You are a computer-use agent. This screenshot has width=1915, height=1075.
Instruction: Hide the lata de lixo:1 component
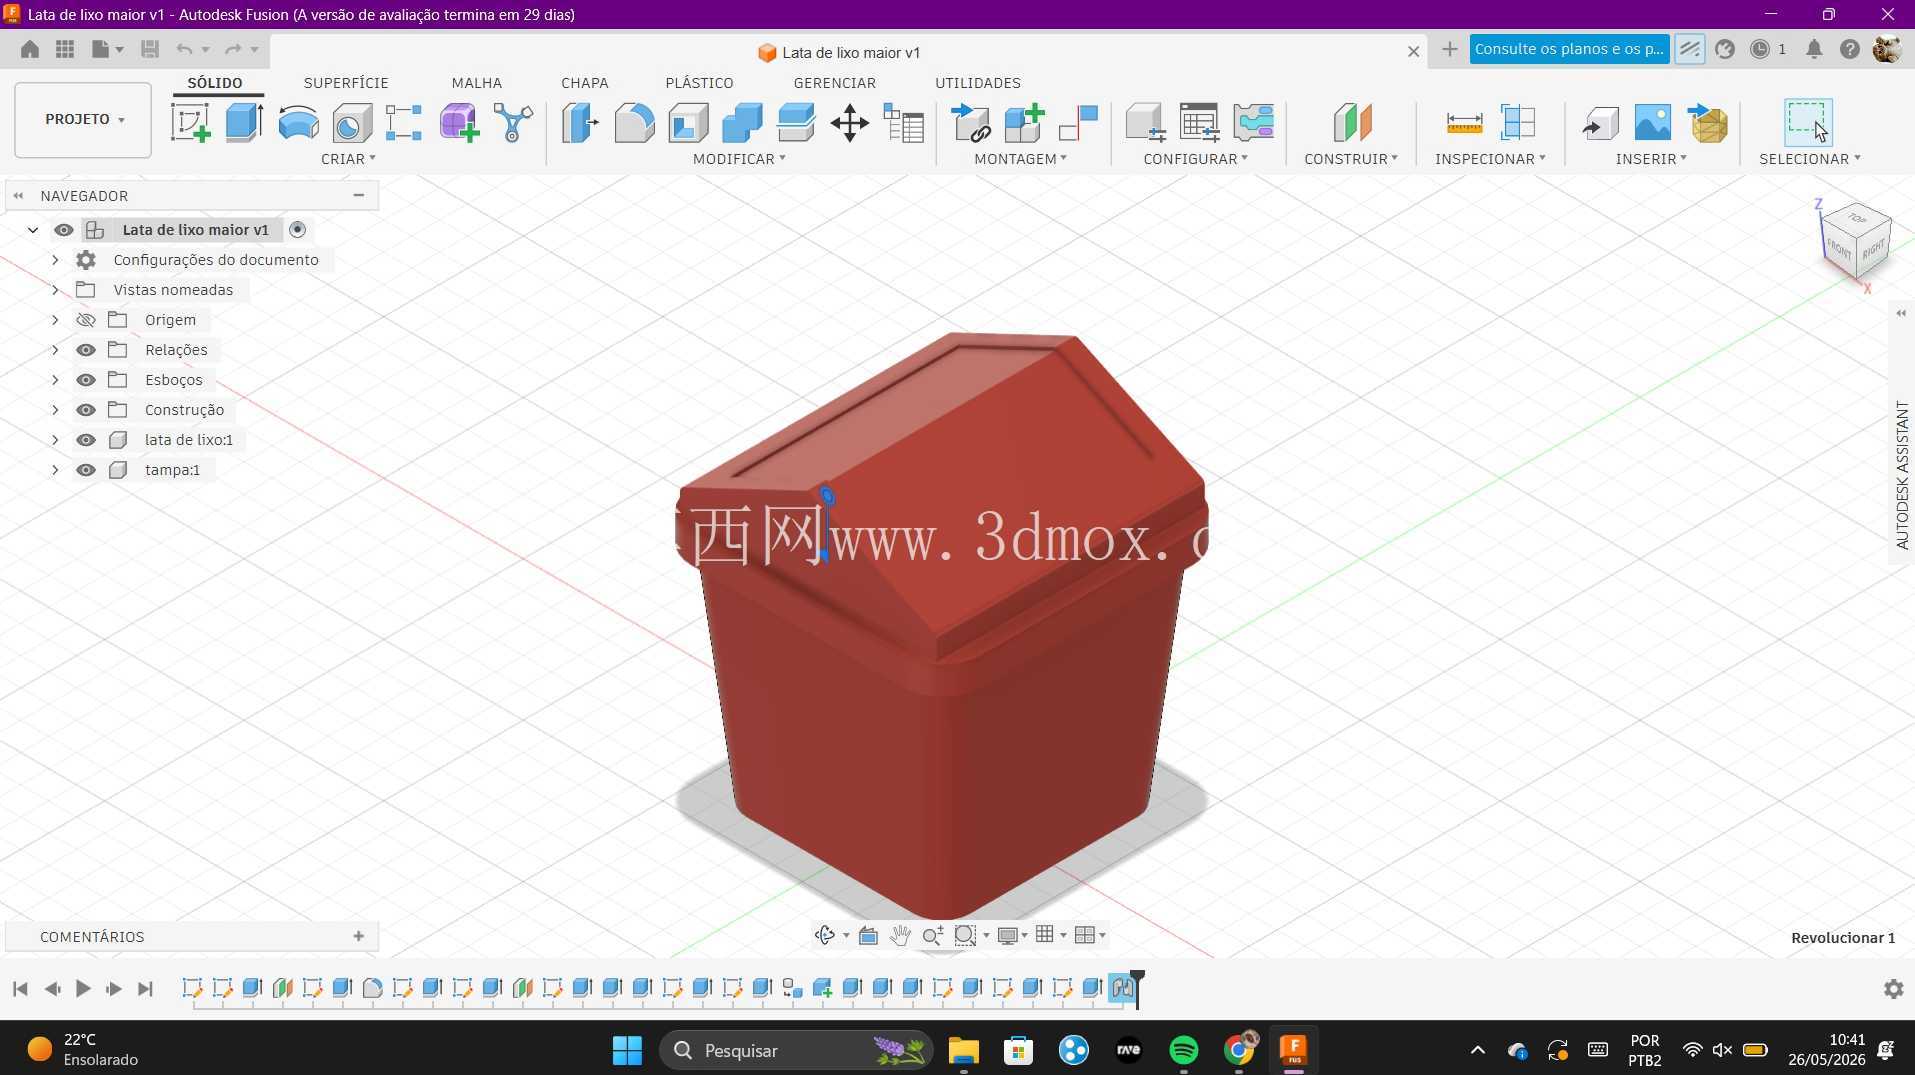86,440
